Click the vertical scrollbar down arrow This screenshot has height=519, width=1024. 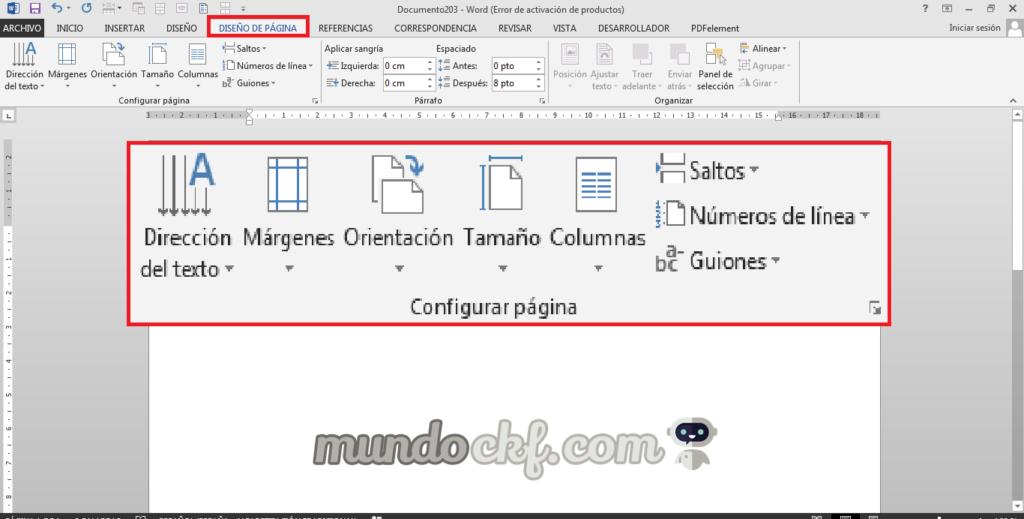(x=1017, y=507)
